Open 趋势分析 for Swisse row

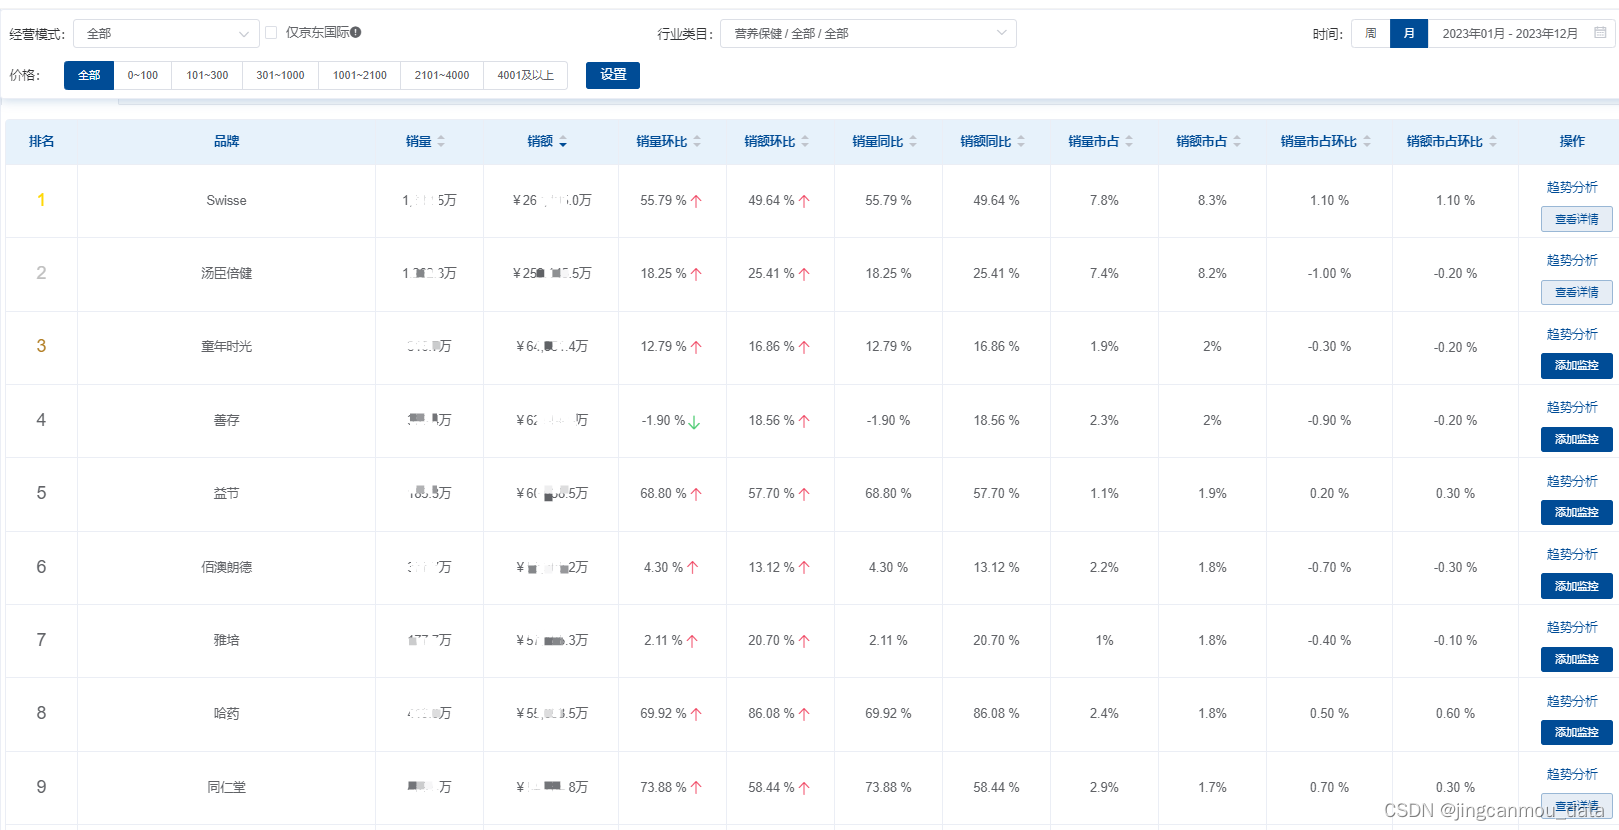[x=1572, y=187]
